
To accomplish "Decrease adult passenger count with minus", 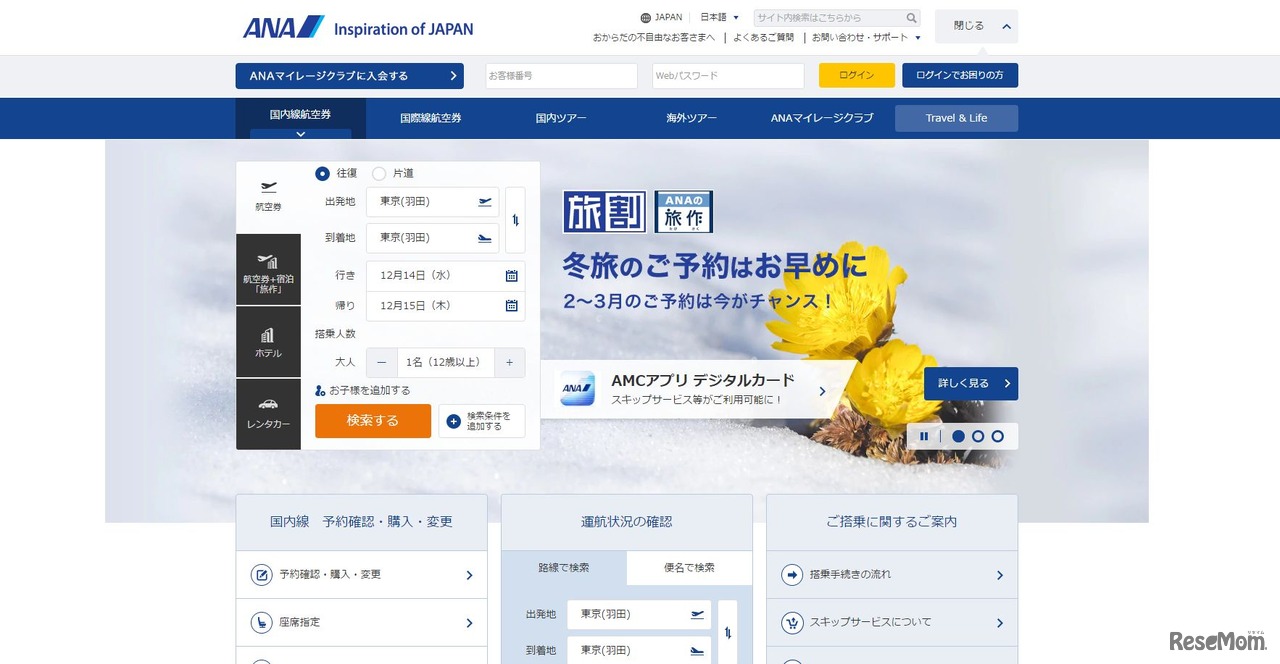I will 381,362.
